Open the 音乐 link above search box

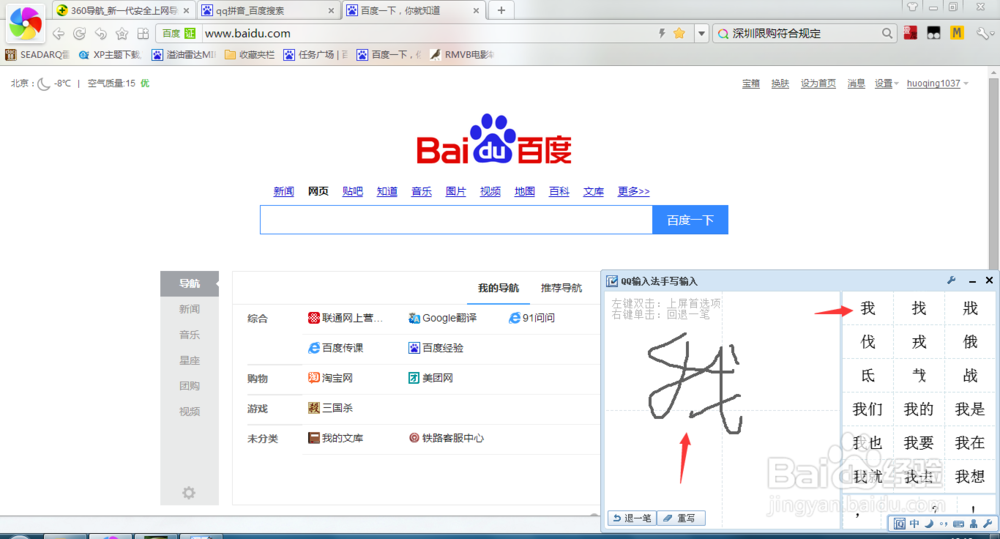pyautogui.click(x=421, y=191)
